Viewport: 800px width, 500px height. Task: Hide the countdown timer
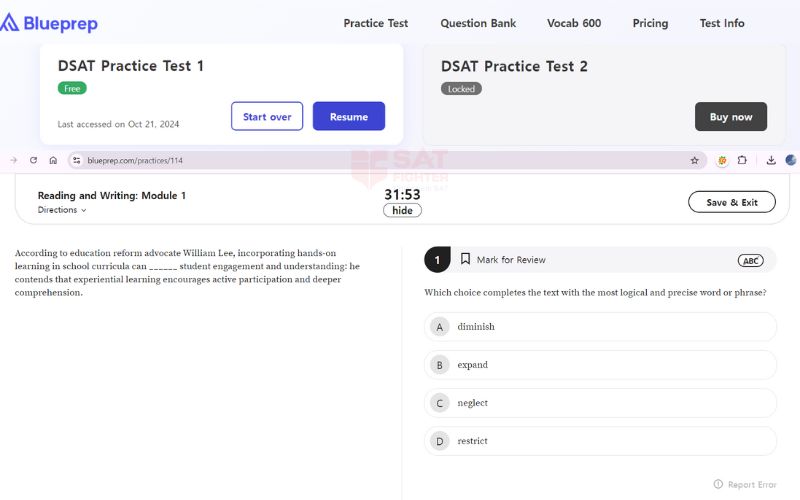pos(402,211)
